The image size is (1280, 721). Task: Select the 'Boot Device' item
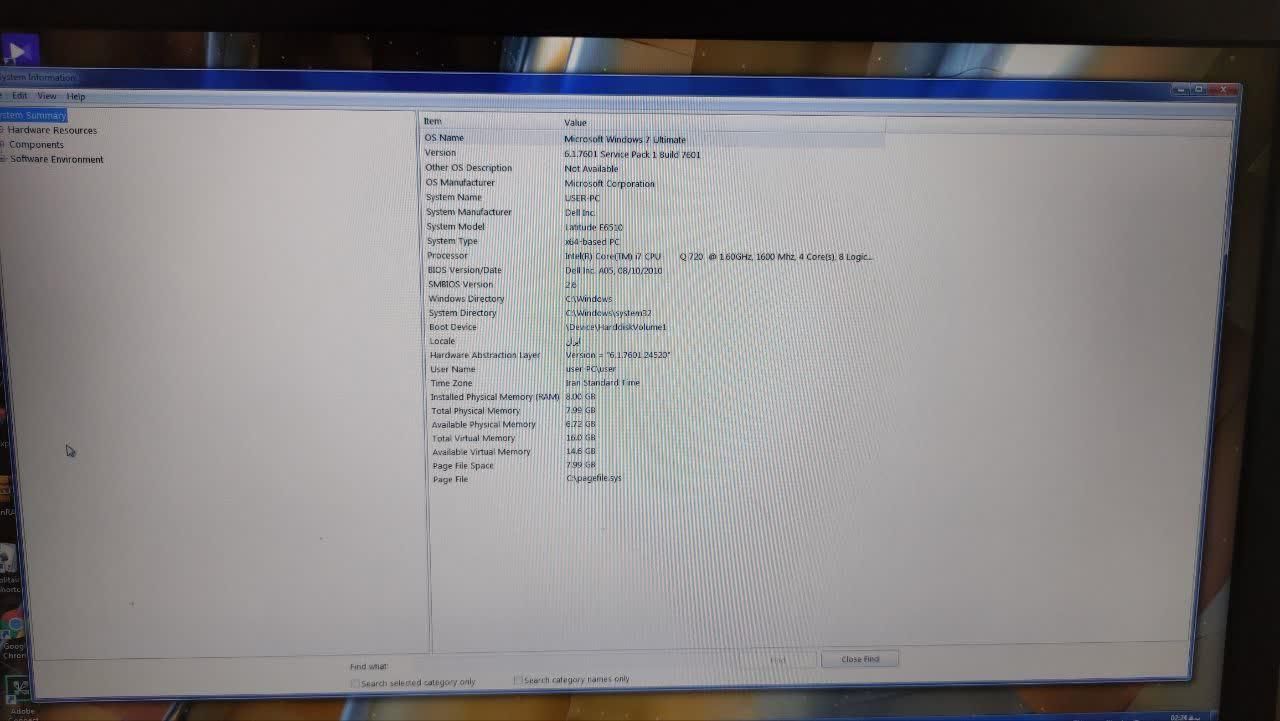[x=453, y=327]
